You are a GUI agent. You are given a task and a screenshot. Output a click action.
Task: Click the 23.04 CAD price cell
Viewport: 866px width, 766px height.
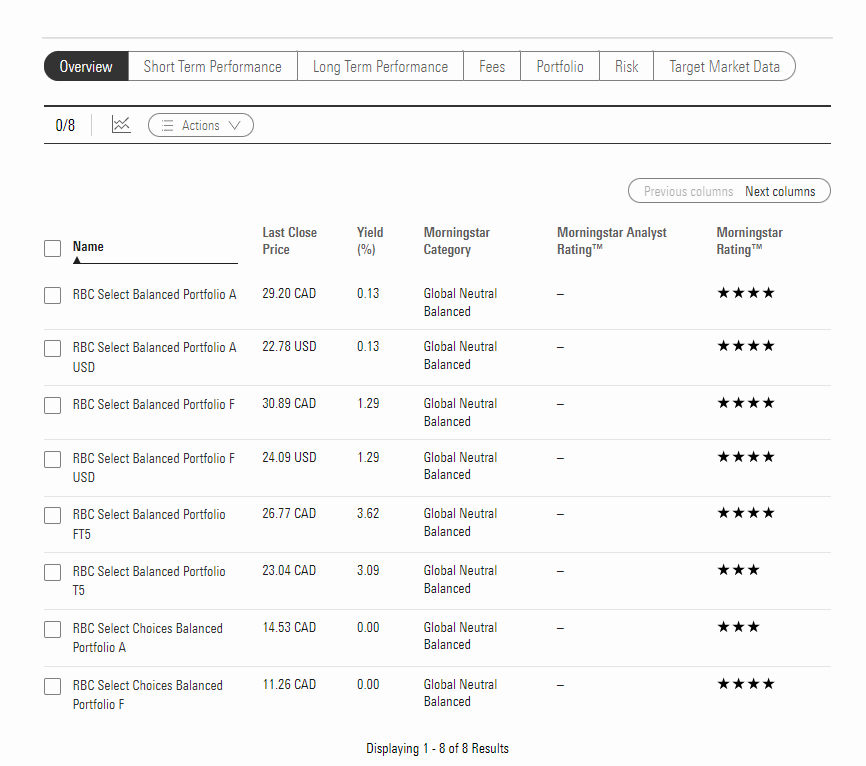tap(289, 570)
